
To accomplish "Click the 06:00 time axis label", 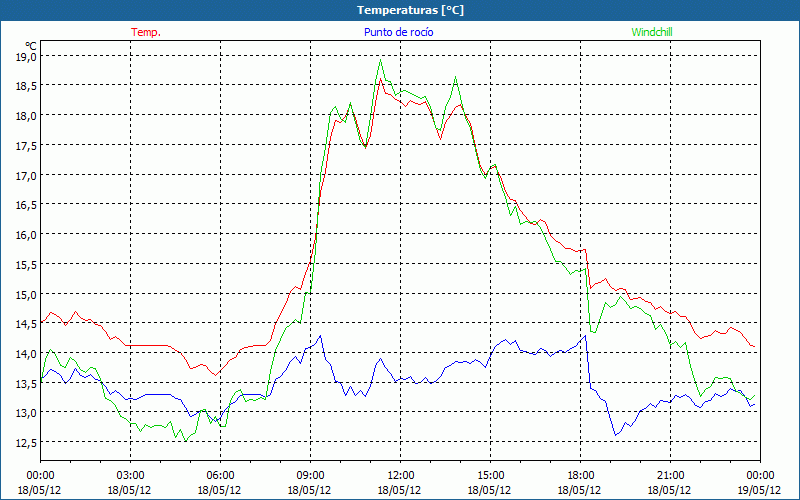I will (220, 476).
